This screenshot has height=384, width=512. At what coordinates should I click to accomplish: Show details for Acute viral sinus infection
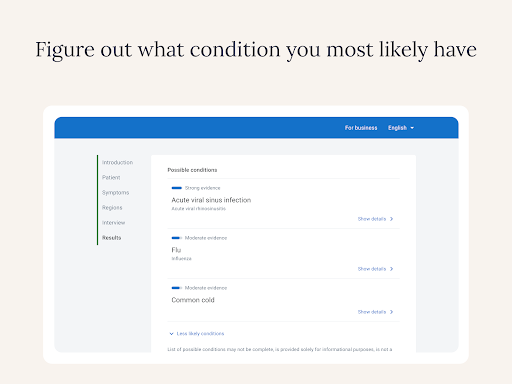click(x=375, y=219)
